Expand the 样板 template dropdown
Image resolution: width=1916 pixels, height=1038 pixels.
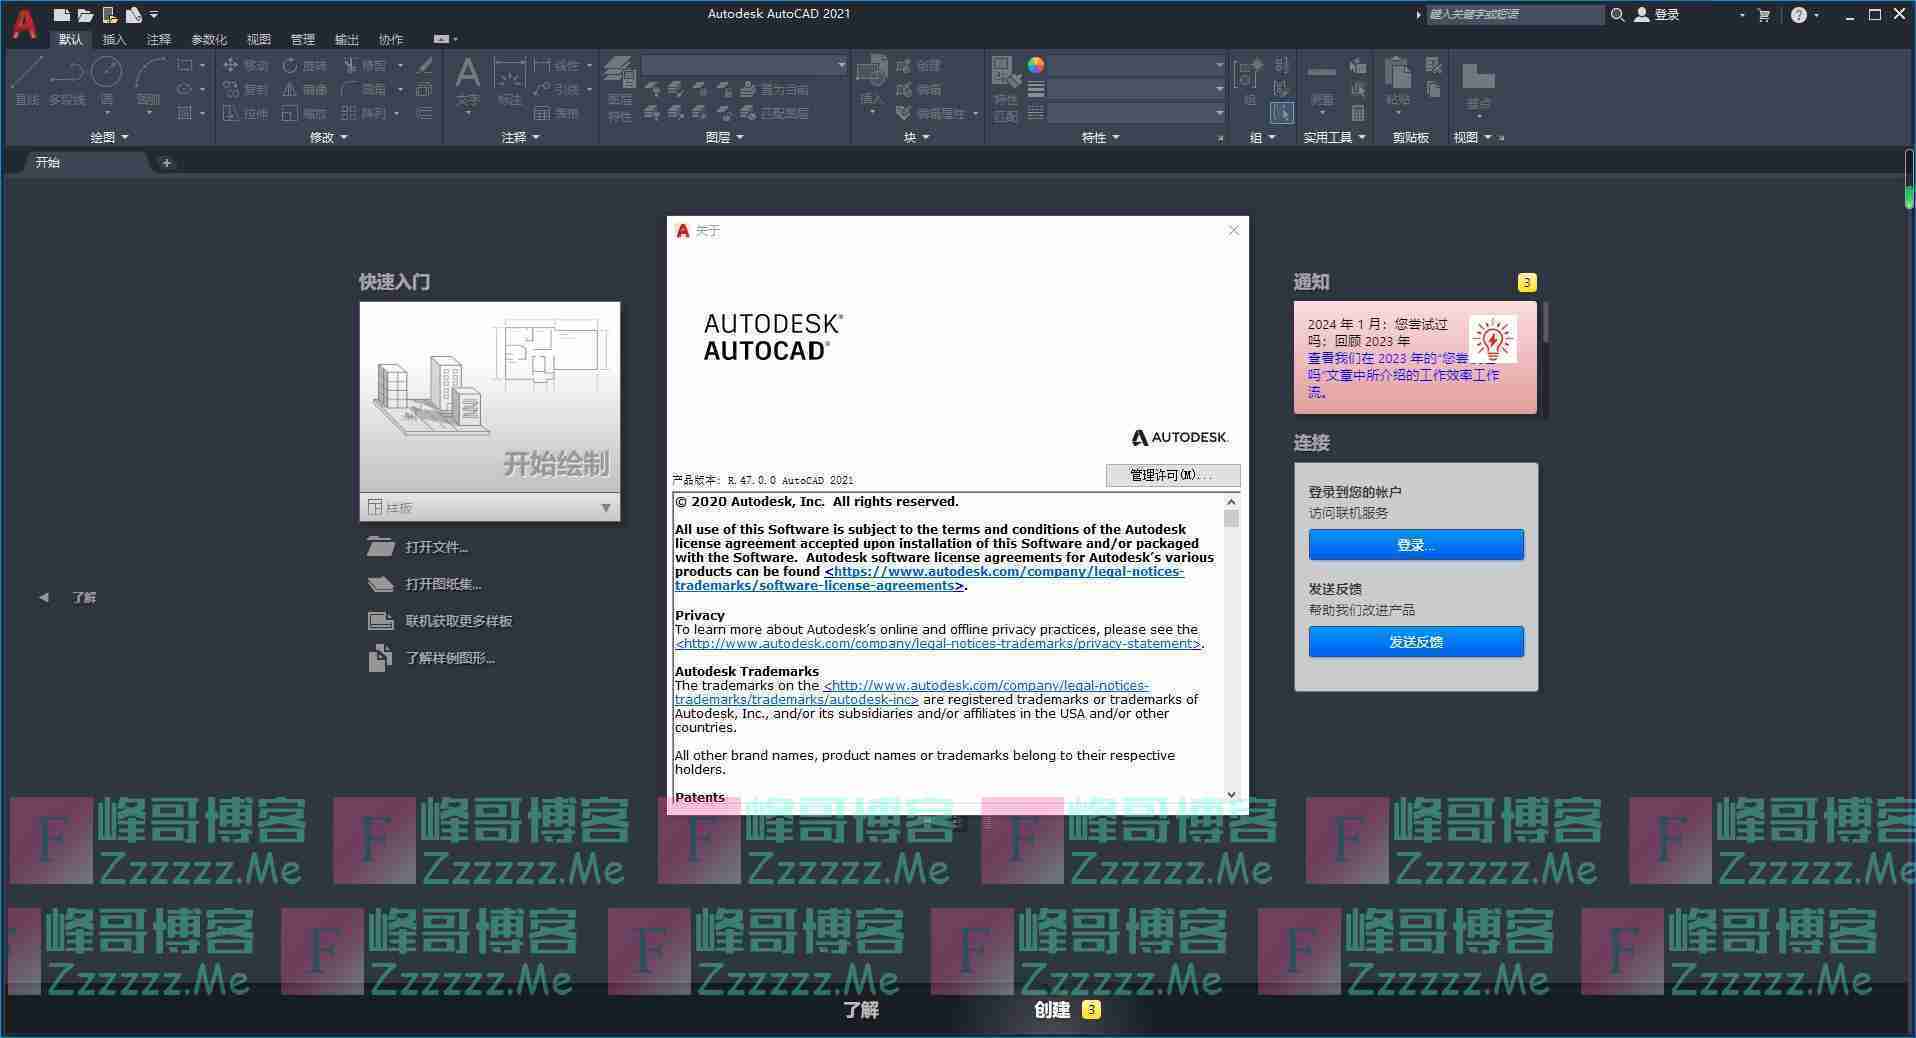[605, 508]
